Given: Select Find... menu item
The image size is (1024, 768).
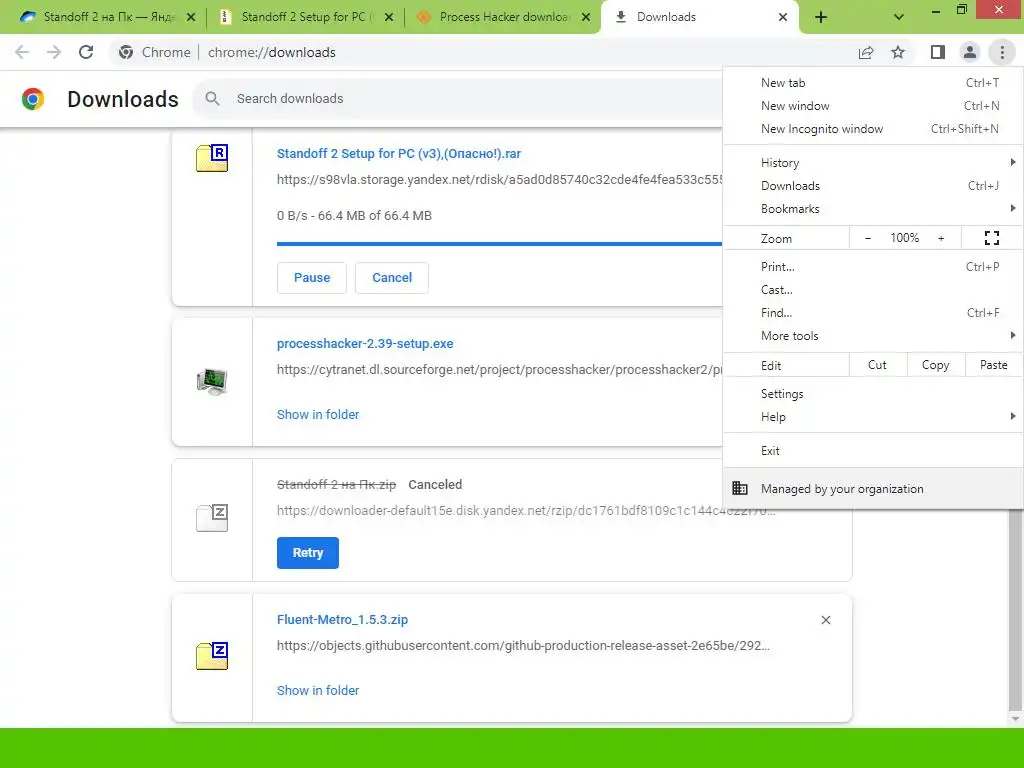Looking at the screenshot, I should (x=873, y=313).
